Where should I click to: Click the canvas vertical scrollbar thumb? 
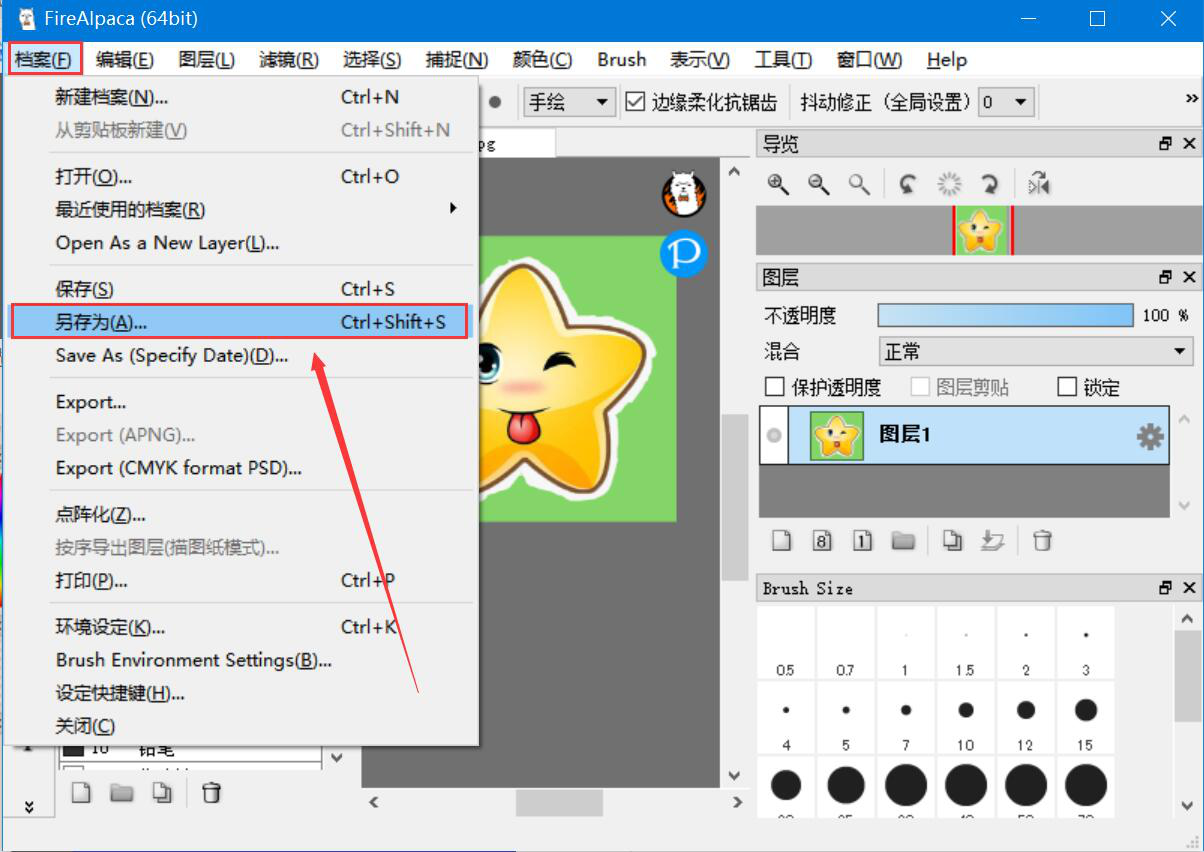point(735,497)
